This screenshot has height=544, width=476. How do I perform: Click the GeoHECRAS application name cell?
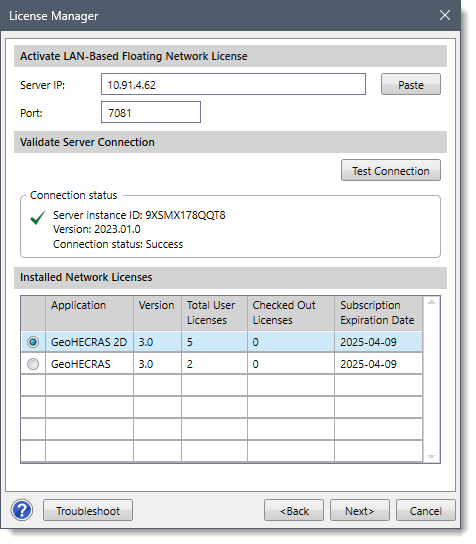point(89,364)
